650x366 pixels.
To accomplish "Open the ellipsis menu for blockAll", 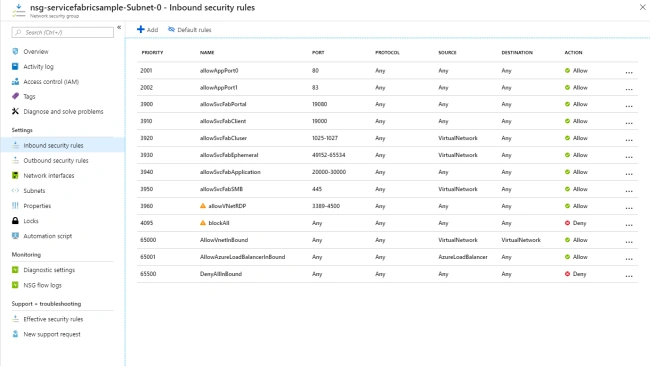I will (629, 225).
